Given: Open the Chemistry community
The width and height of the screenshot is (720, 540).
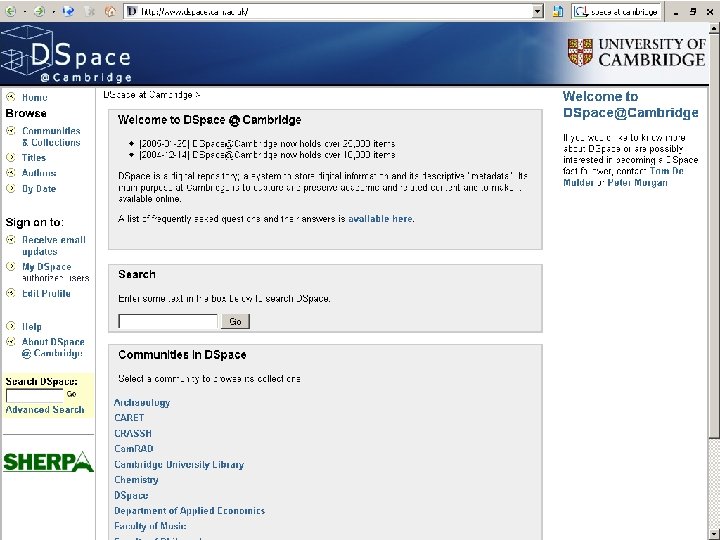Looking at the screenshot, I should (136, 480).
